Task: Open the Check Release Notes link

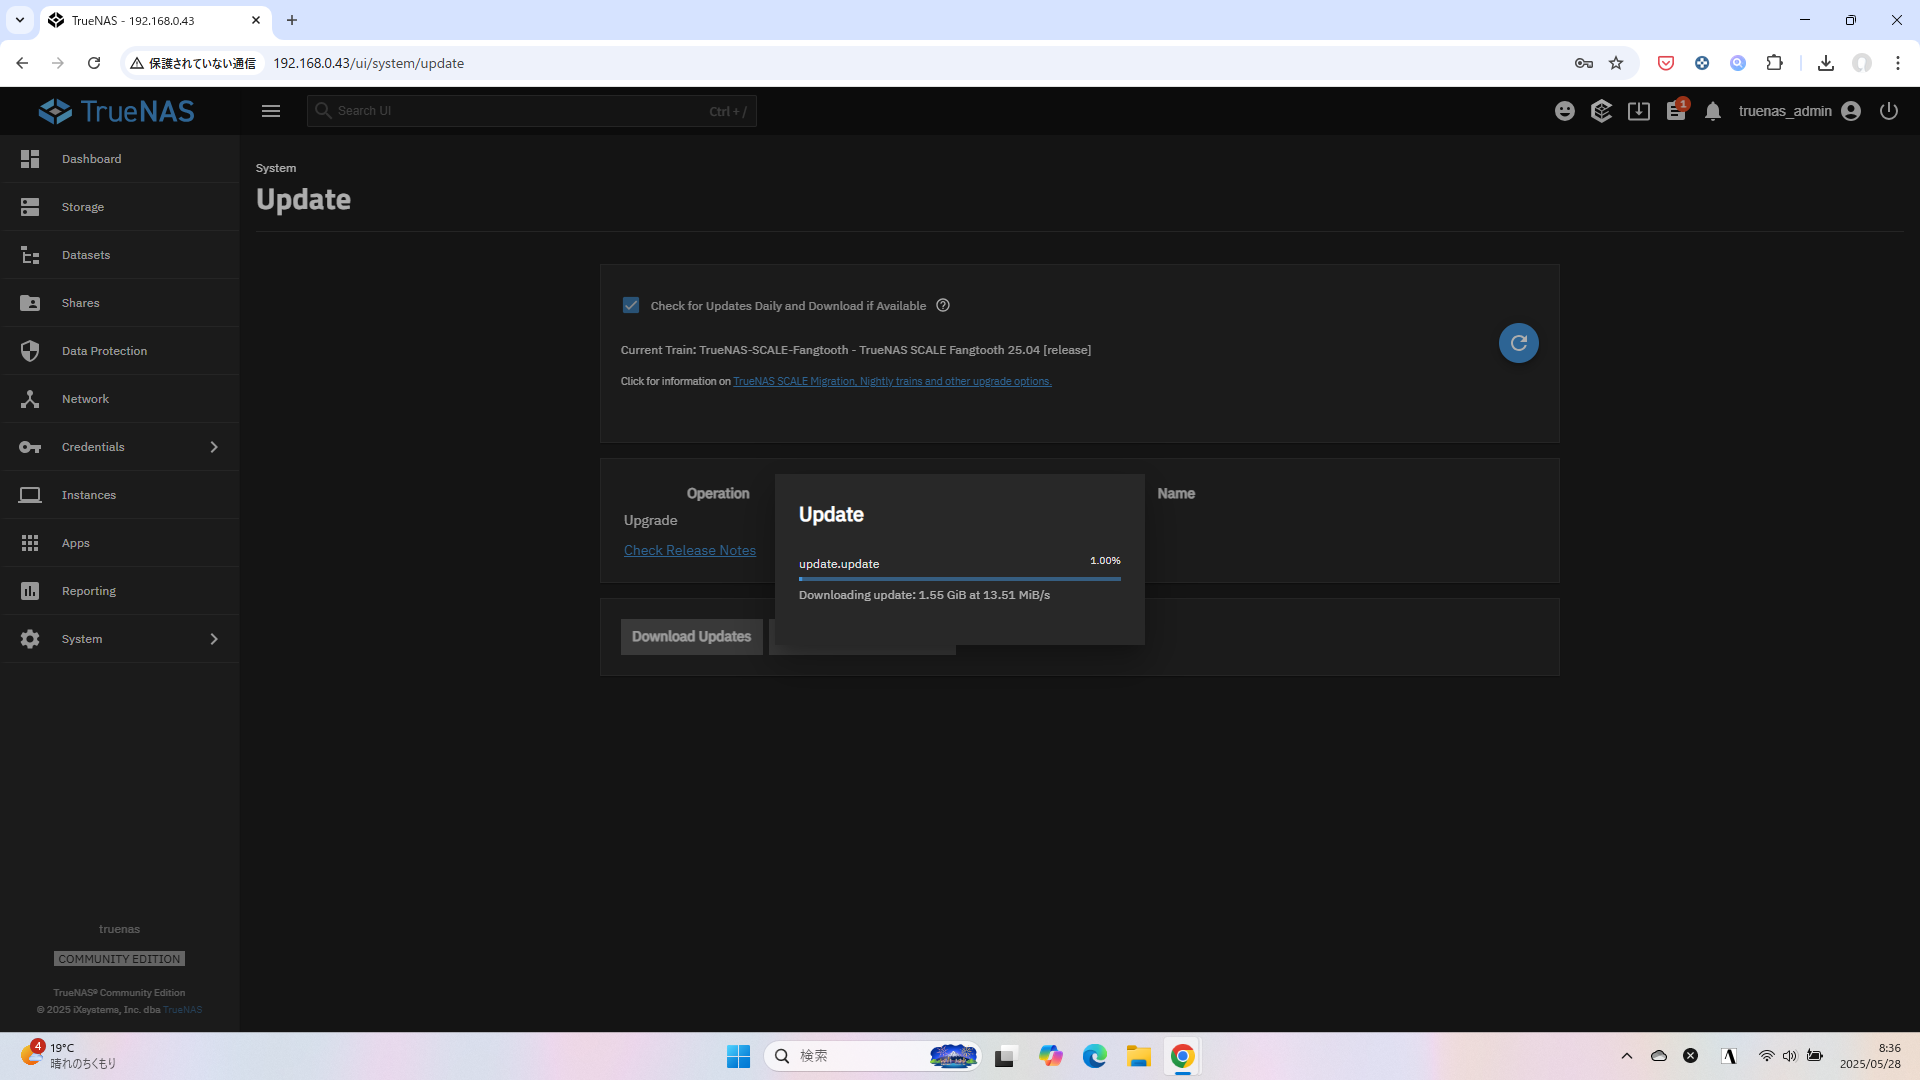Action: pos(690,550)
